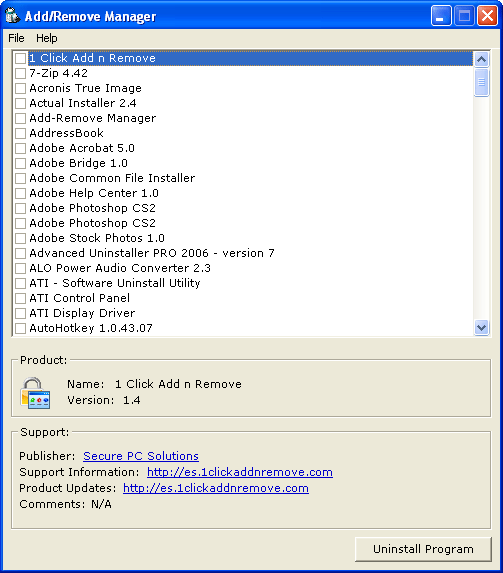
Task: Tick the 7-Zip 4.42 checkbox
Action: [20, 73]
